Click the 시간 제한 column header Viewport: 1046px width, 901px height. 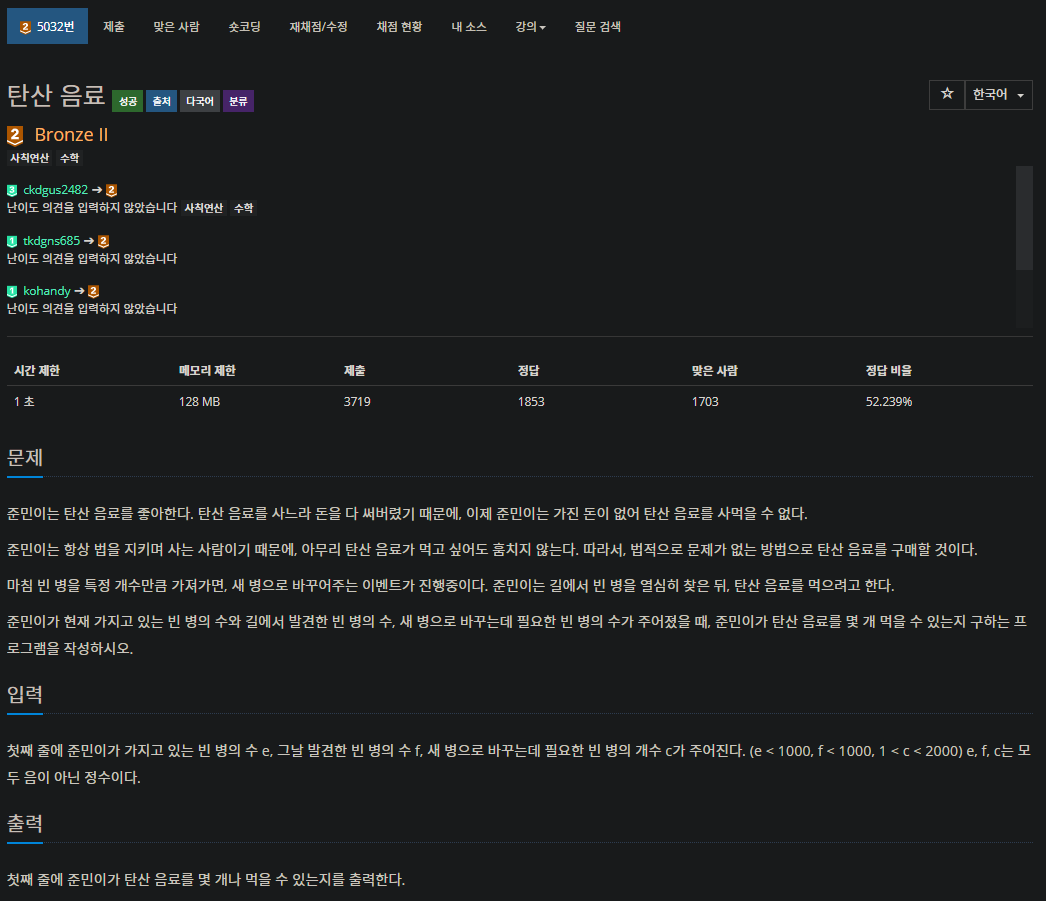[x=37, y=371]
